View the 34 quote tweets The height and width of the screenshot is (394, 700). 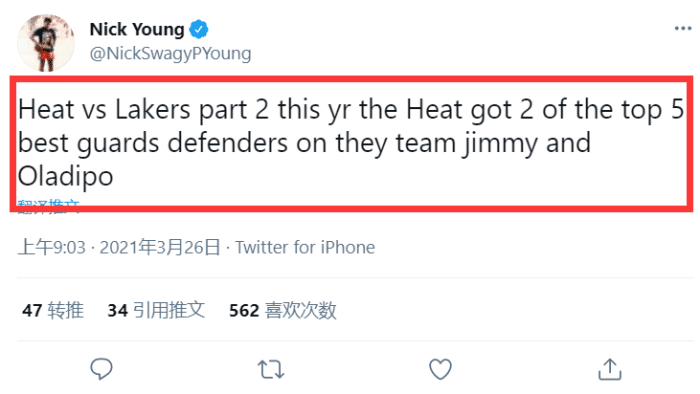click(156, 310)
